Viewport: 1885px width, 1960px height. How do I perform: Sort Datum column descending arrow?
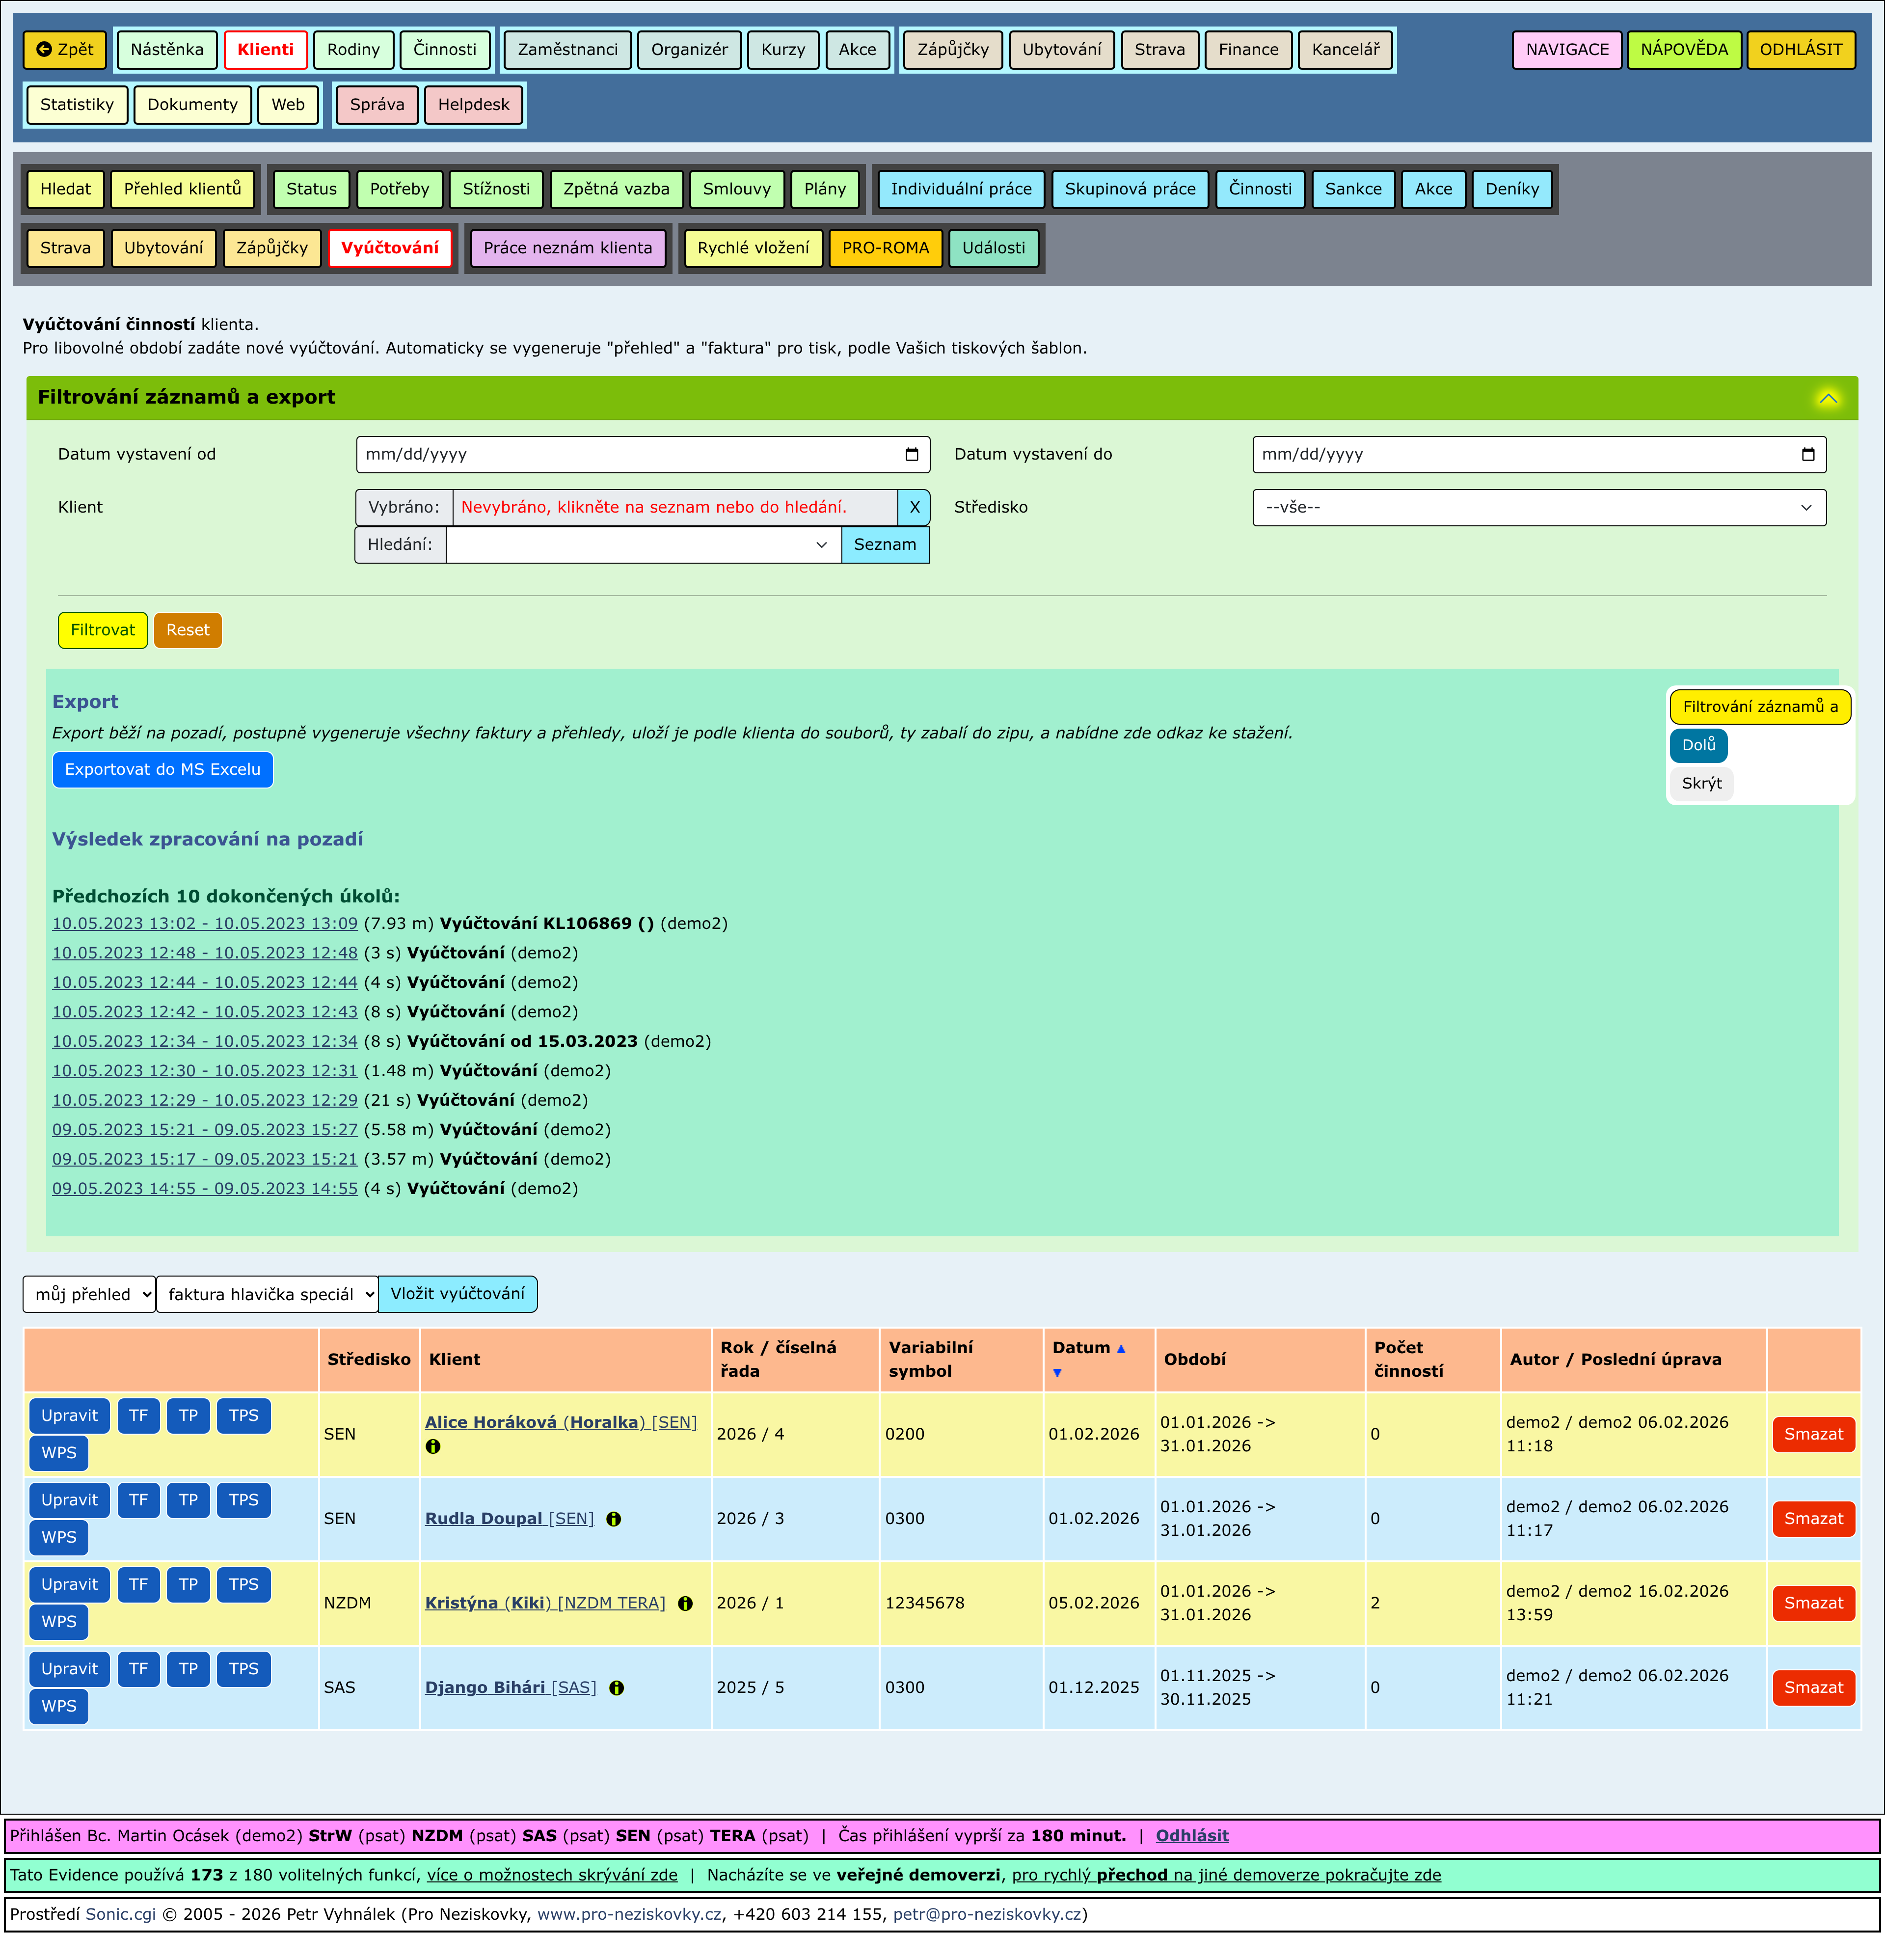pos(1057,1373)
